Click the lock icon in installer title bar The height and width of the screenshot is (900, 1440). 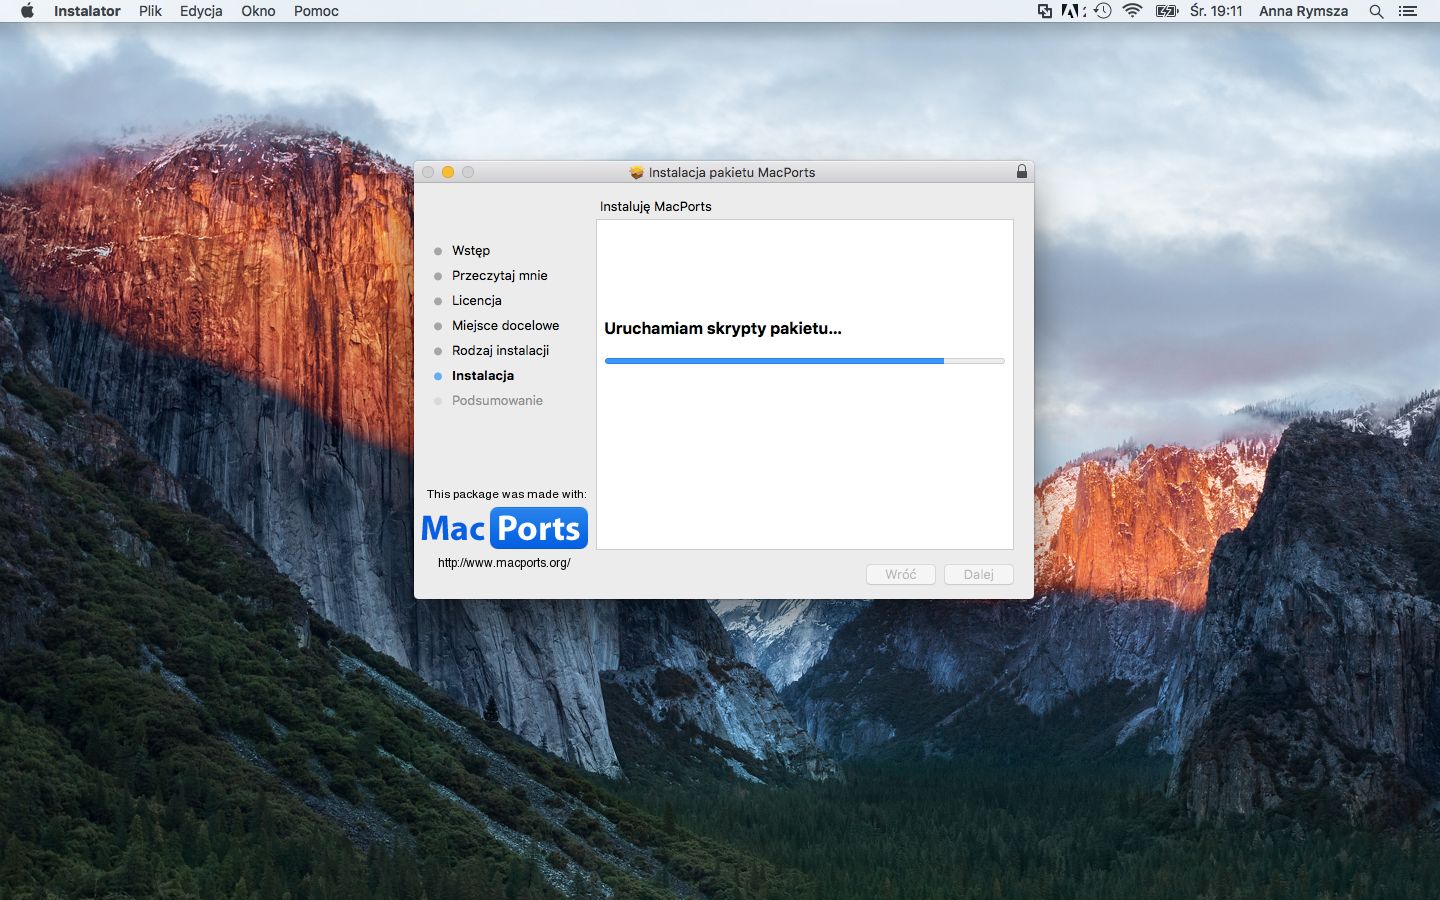coord(1021,172)
